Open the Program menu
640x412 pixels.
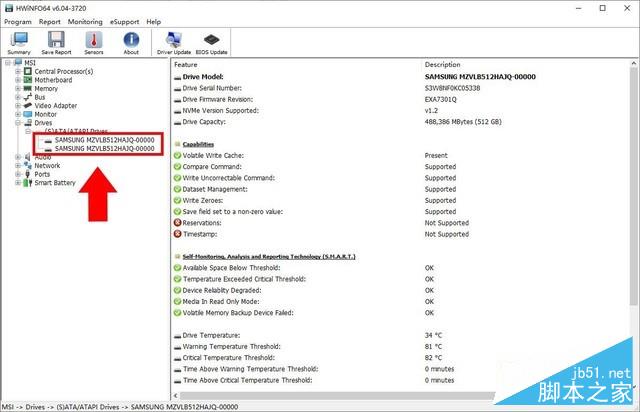(18, 22)
